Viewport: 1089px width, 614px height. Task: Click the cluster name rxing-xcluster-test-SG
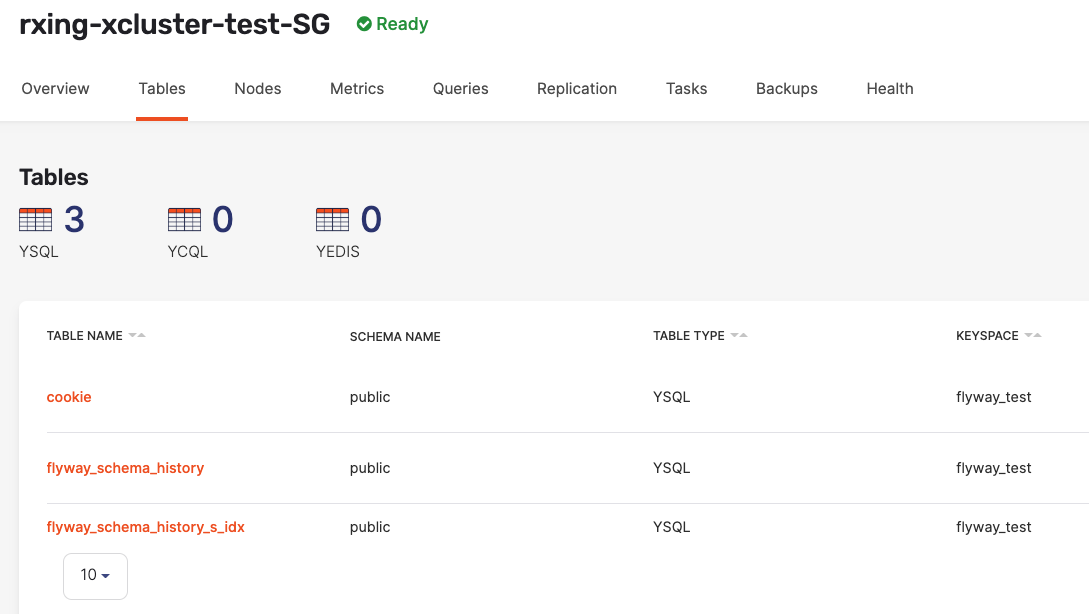(x=174, y=24)
